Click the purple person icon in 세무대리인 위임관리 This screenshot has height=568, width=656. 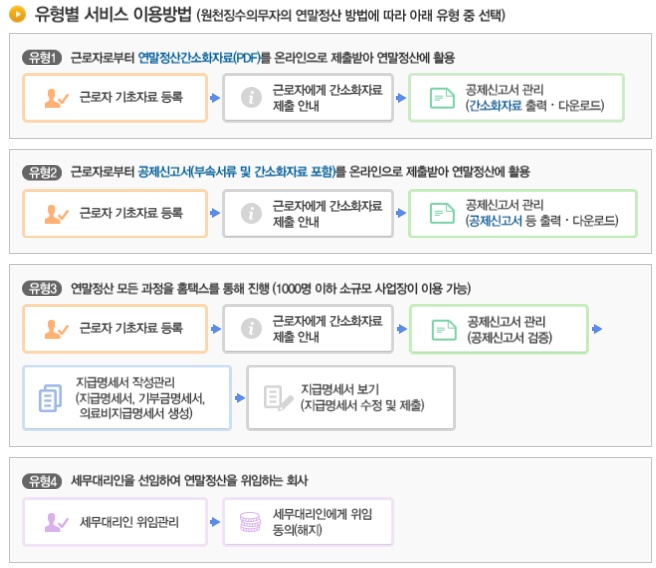pos(56,521)
